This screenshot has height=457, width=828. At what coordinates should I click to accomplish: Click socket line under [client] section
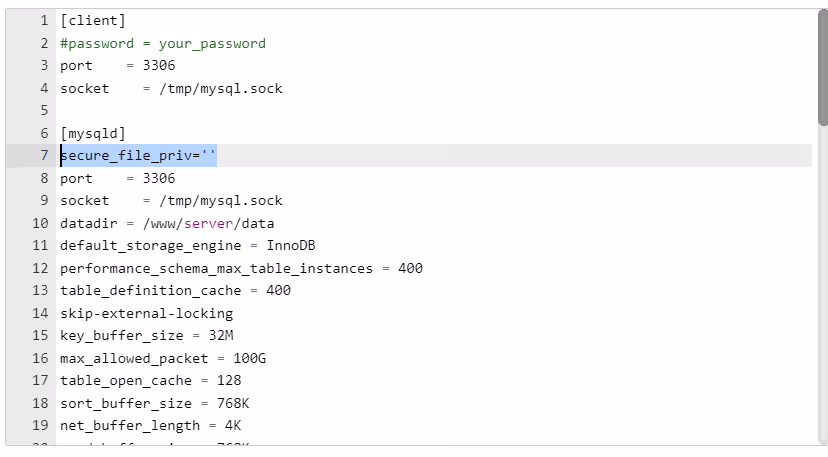(x=170, y=88)
